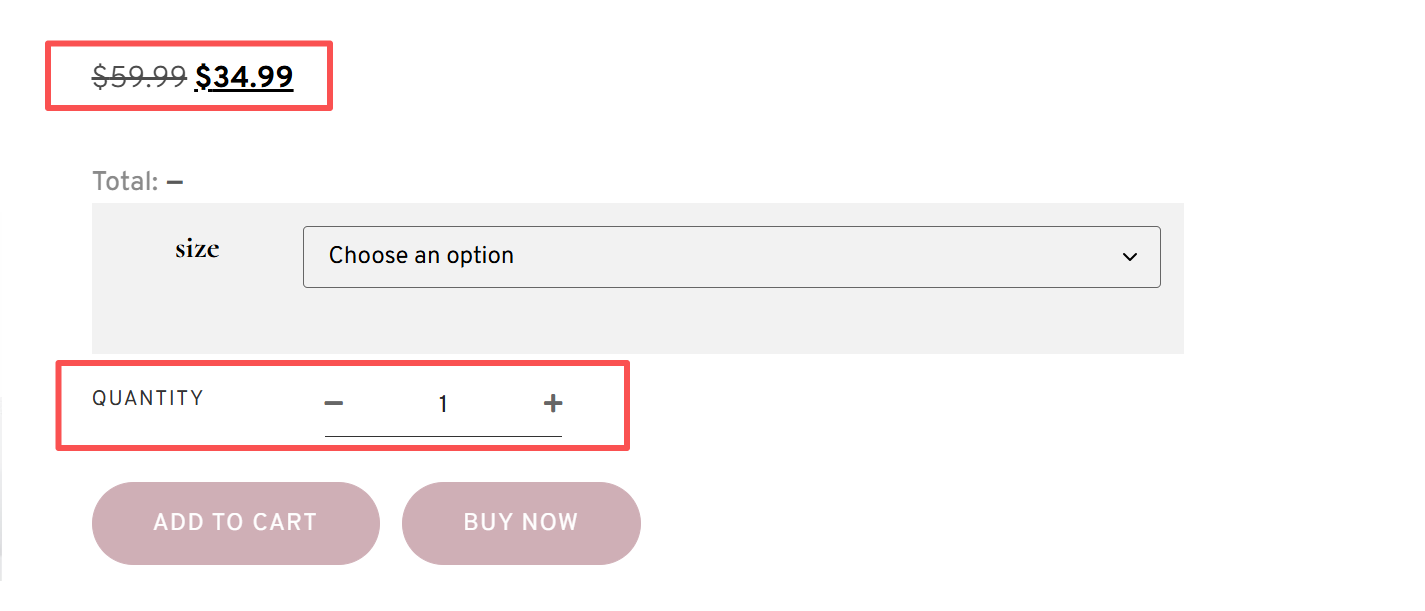
Task: Focus the quantity number field showing 1
Action: click(443, 405)
